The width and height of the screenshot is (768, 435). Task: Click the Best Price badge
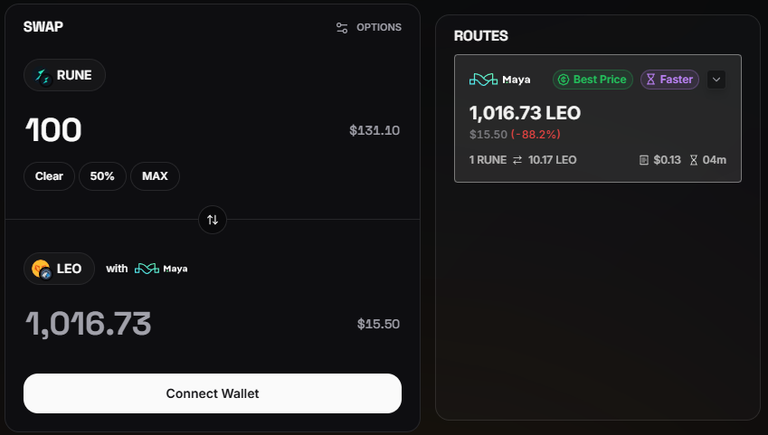tap(593, 79)
